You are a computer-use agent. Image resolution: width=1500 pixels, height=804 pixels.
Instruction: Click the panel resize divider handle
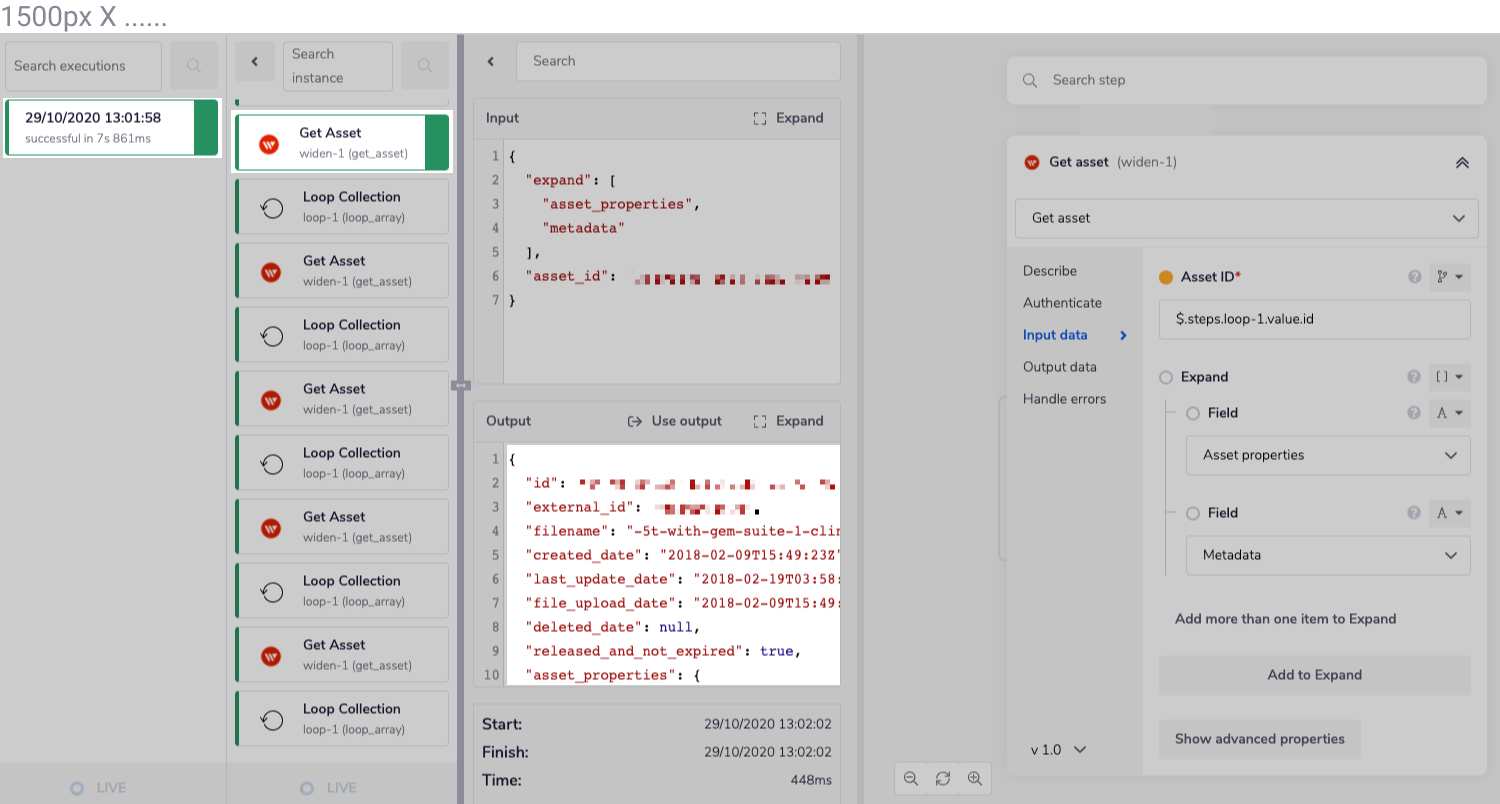click(x=462, y=385)
